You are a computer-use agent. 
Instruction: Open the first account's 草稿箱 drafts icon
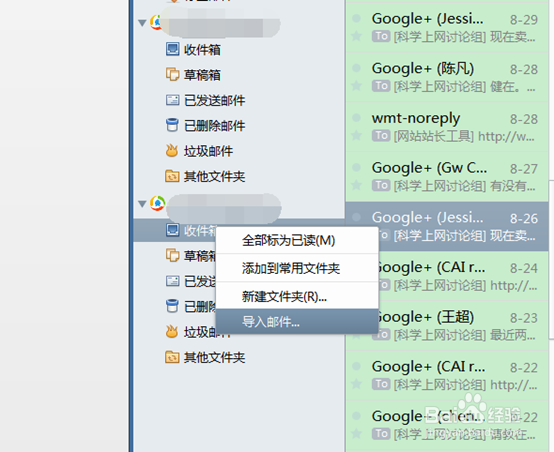coord(172,75)
